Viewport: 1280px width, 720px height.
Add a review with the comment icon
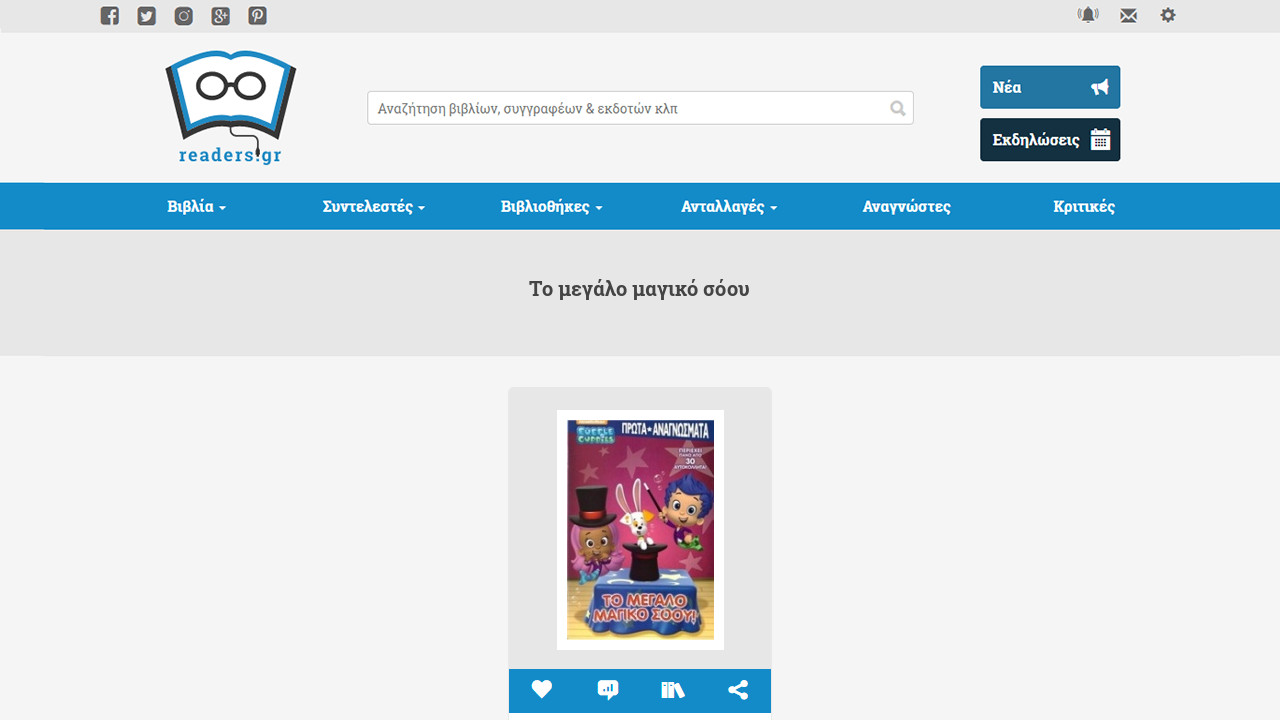607,690
